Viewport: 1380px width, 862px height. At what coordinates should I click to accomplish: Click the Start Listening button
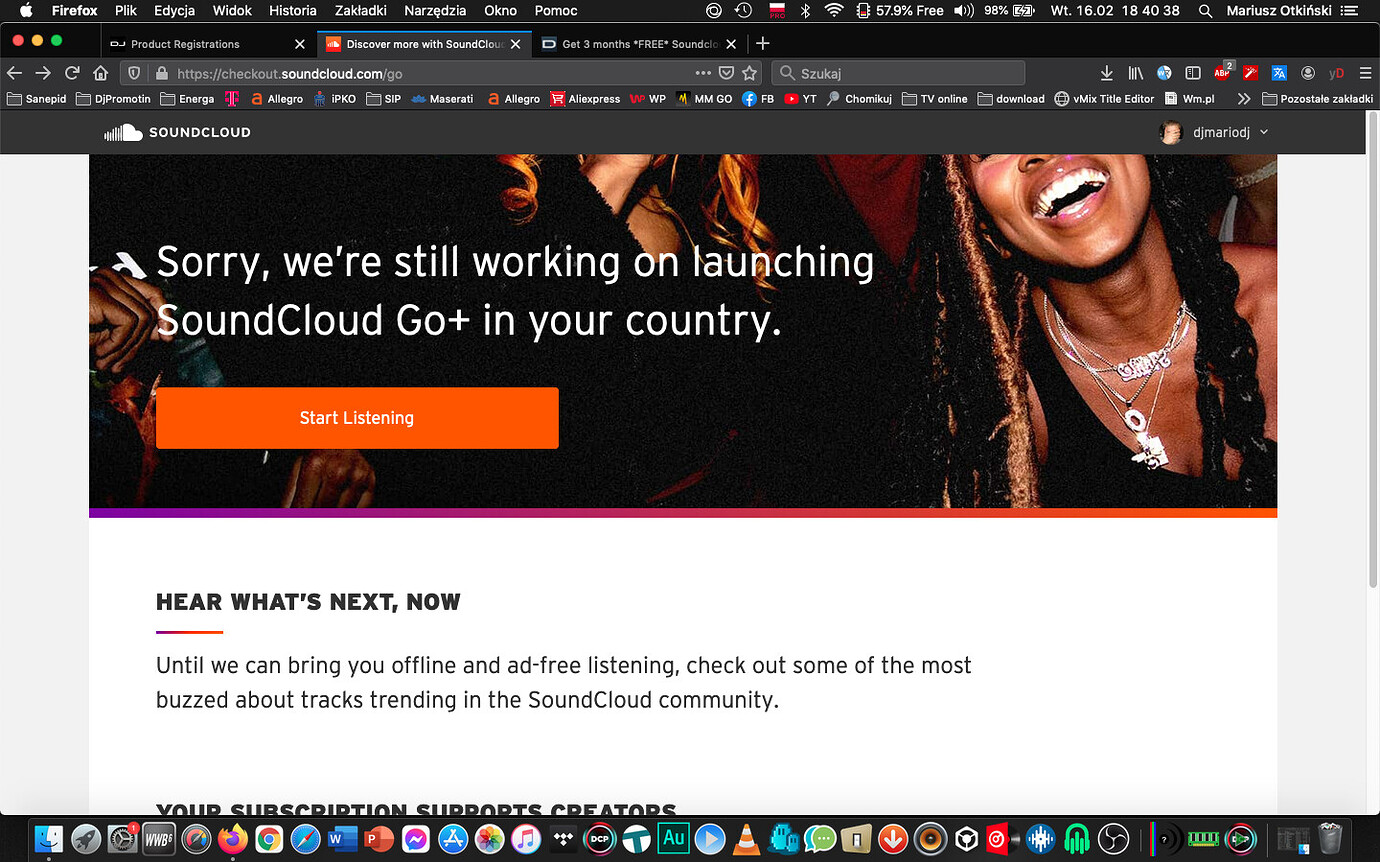[357, 417]
